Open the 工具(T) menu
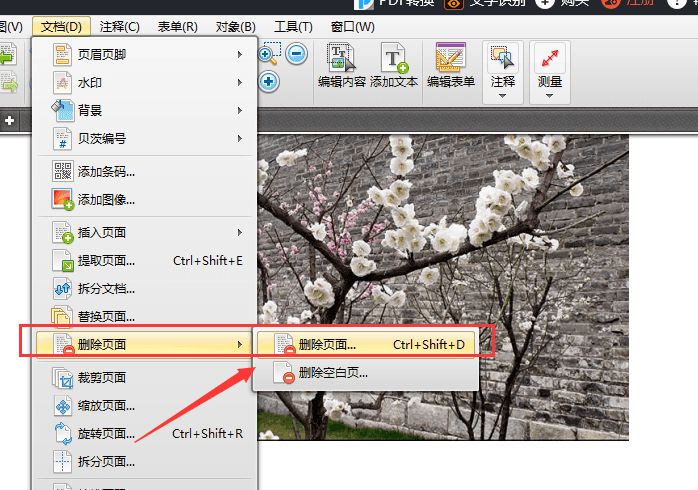Image resolution: width=698 pixels, height=490 pixels. [293, 27]
